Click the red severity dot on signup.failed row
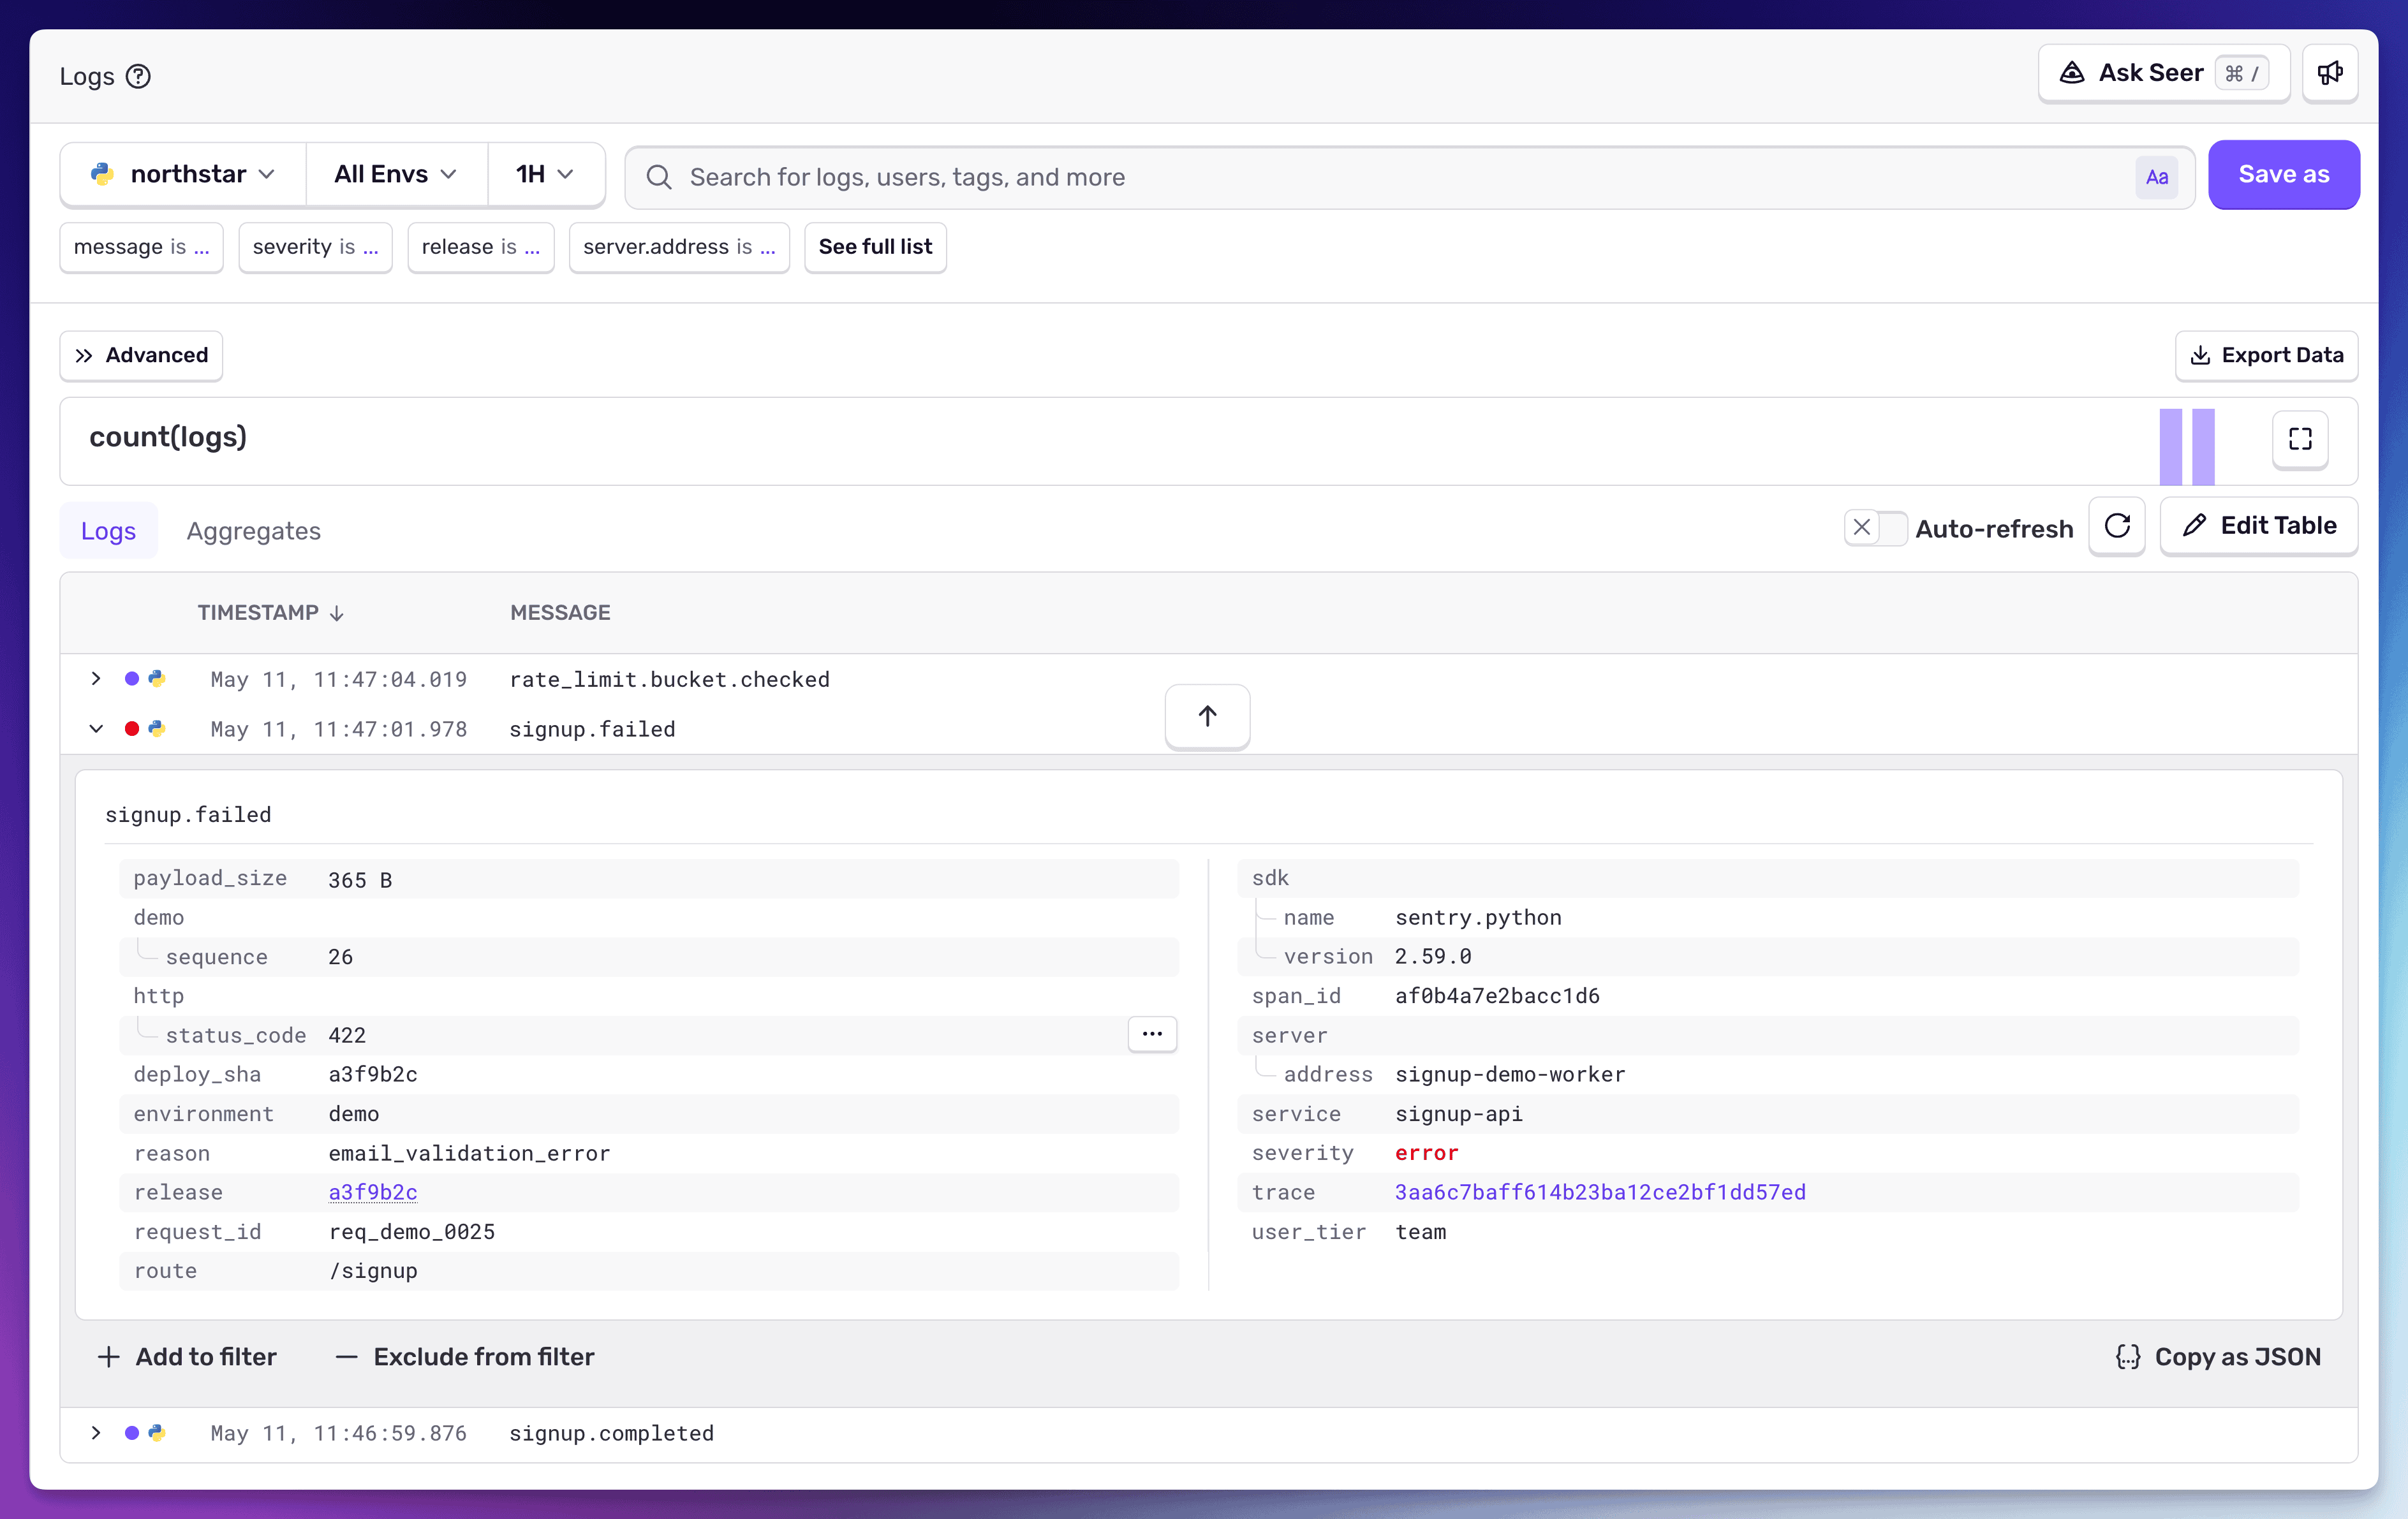Image resolution: width=2408 pixels, height=1519 pixels. click(x=132, y=729)
